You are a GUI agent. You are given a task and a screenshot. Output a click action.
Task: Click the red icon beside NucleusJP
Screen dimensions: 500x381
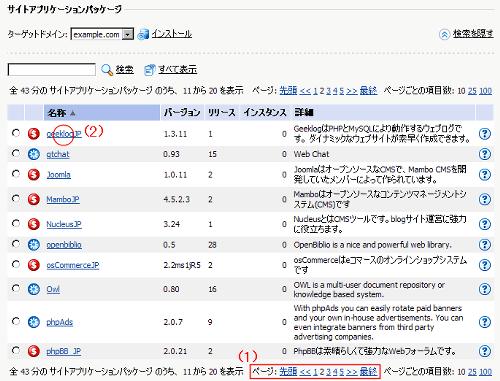click(34, 224)
